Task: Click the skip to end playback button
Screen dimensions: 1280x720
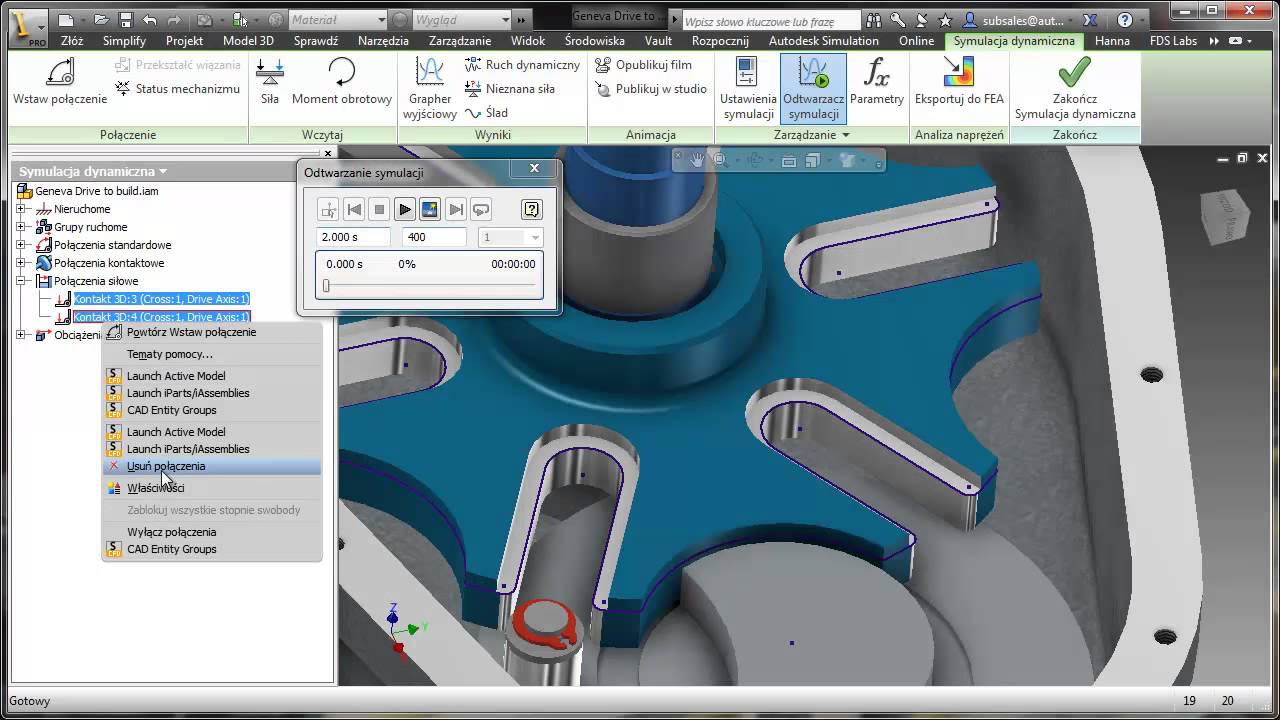Action: [x=456, y=209]
